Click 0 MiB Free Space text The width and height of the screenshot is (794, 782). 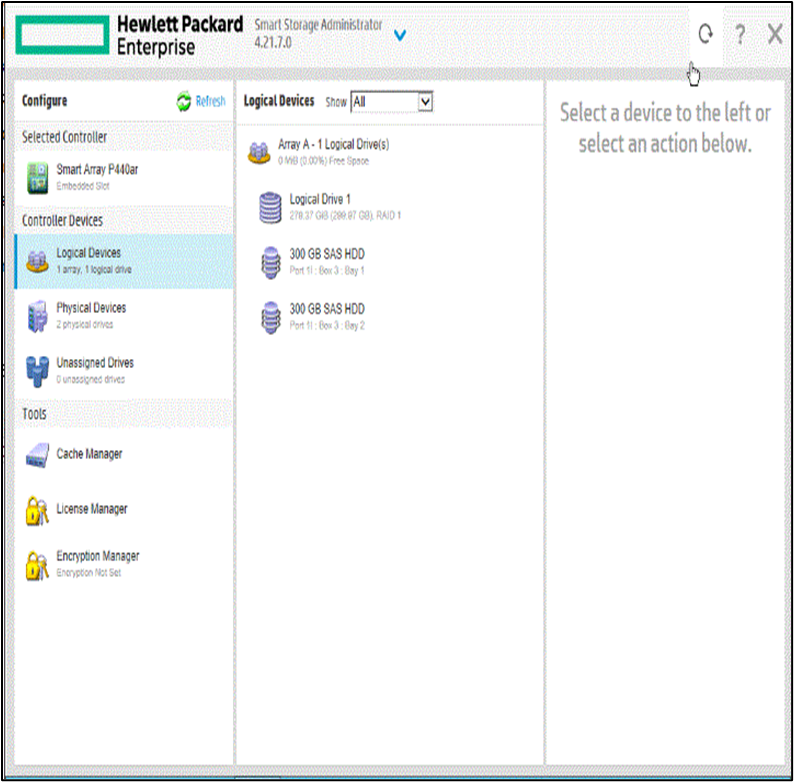[x=324, y=161]
